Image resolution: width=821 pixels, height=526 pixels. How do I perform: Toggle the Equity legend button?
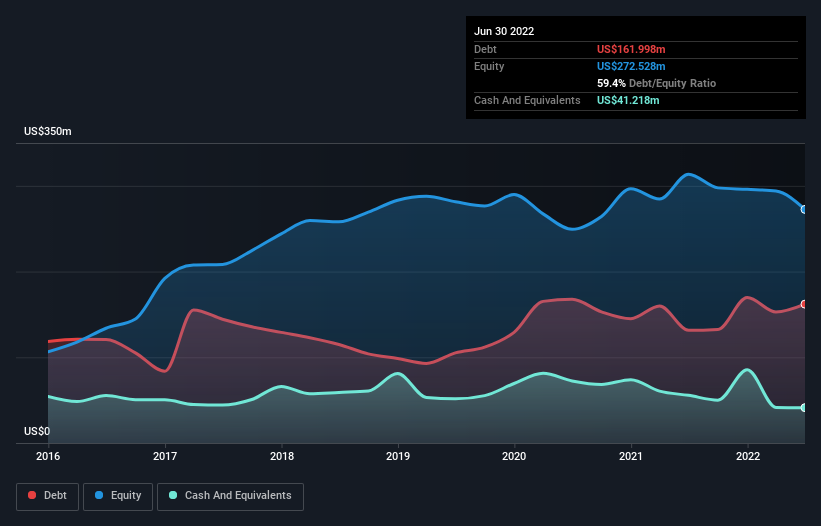pos(118,496)
